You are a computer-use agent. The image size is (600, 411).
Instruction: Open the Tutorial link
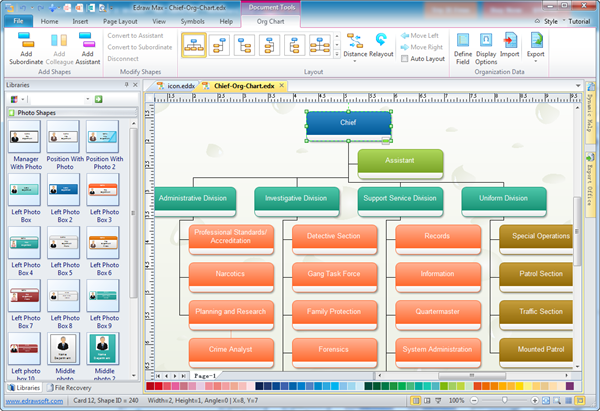579,21
